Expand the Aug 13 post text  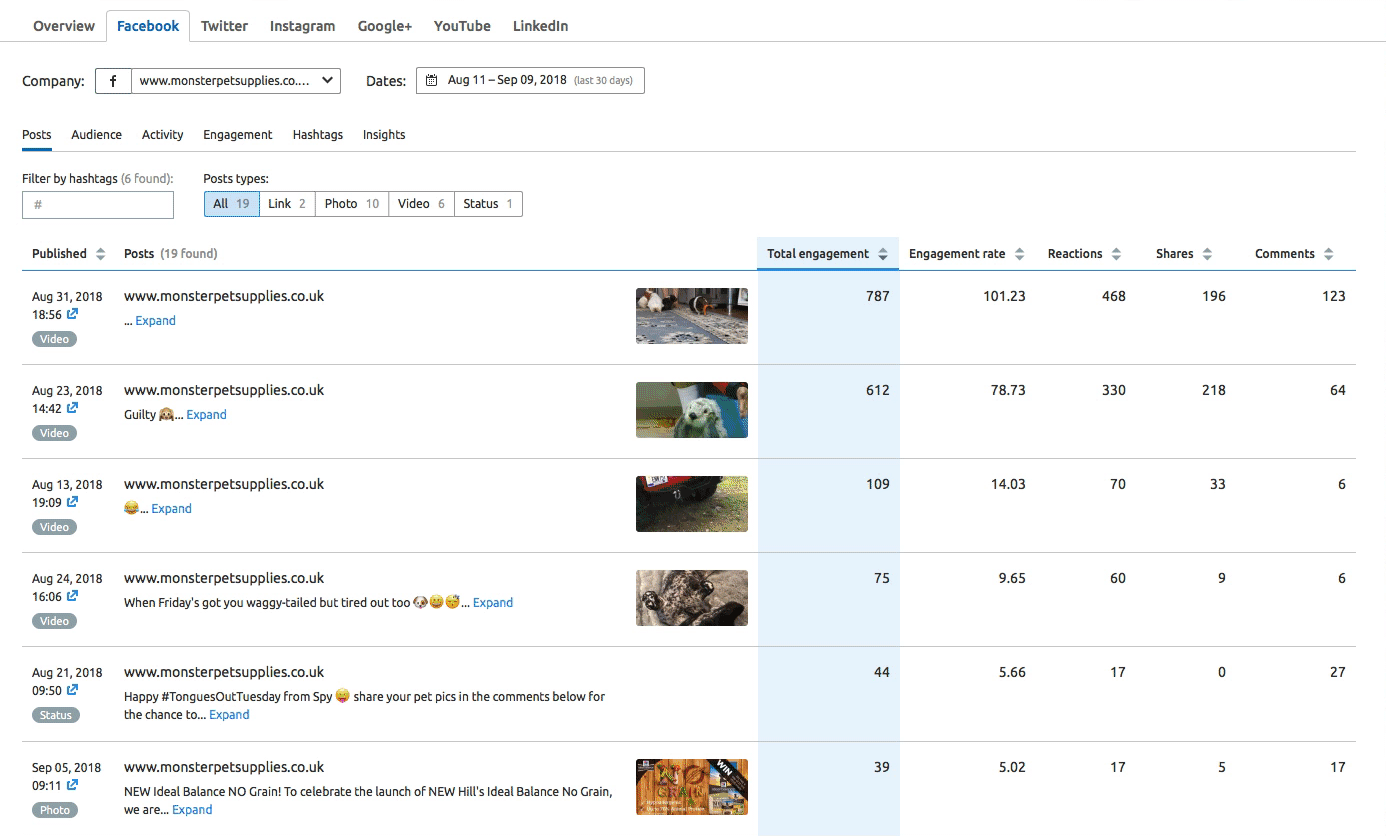[x=171, y=509]
